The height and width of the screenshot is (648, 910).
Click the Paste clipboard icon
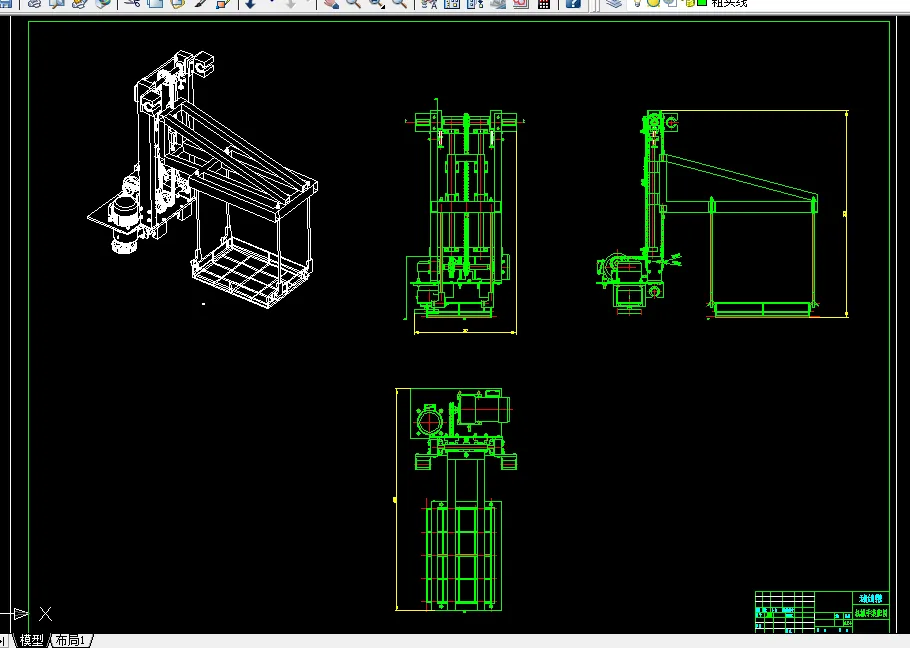click(x=178, y=3)
